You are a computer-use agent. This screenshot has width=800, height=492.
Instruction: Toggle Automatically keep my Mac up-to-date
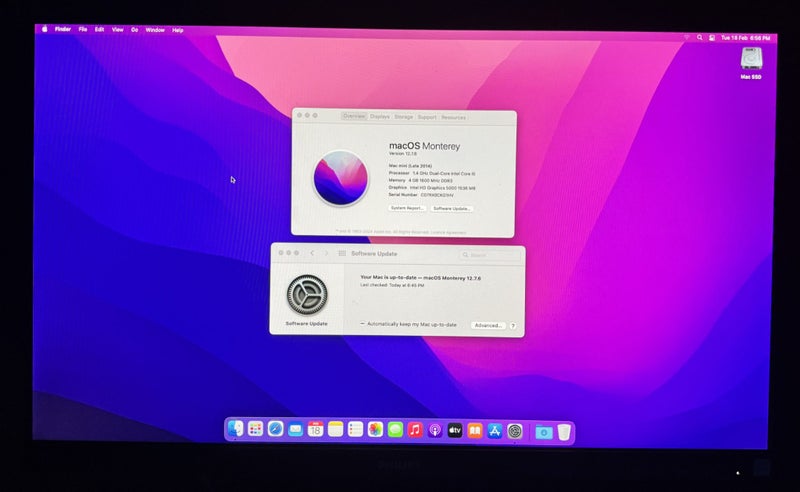coord(362,324)
